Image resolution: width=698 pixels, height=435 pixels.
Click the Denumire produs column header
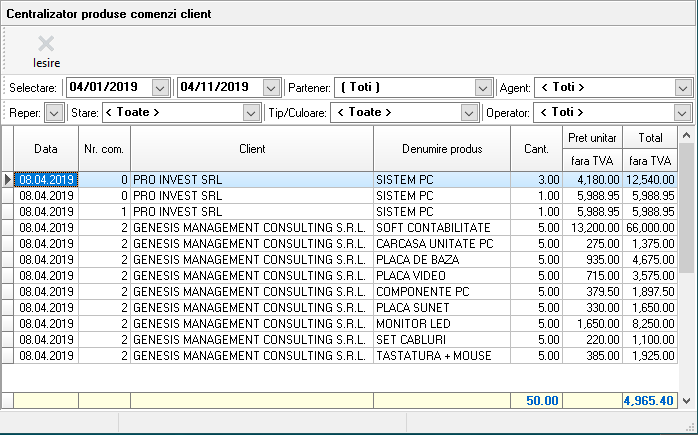442,149
